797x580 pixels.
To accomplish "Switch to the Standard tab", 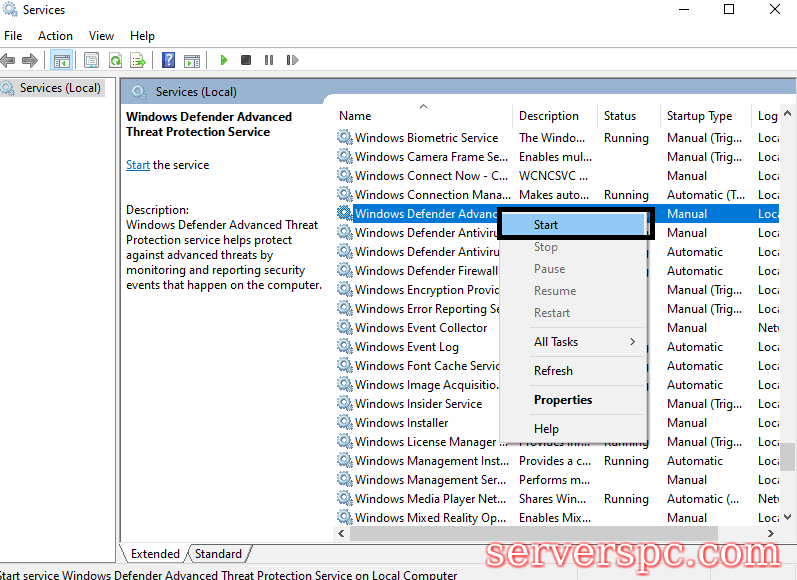I will point(218,553).
